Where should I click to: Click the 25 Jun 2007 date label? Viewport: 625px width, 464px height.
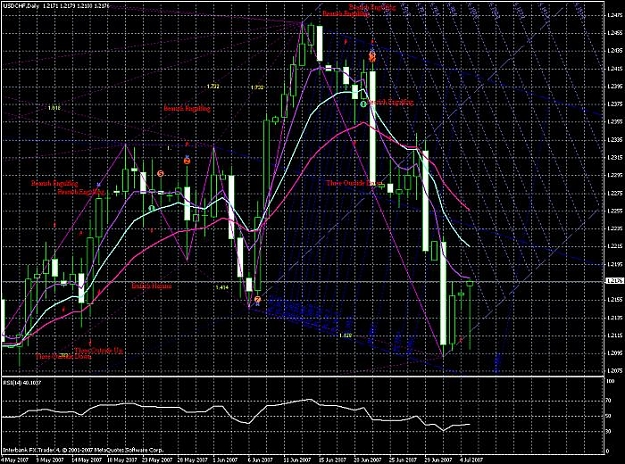[x=405, y=460]
